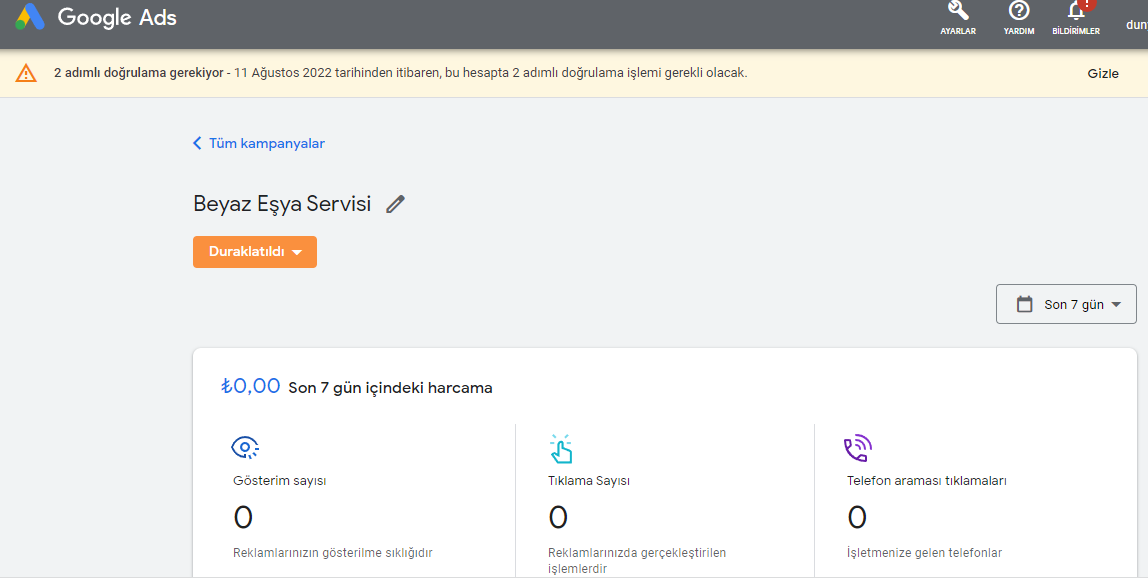Open the Son 7 gün date range dropdown
1148x578 pixels.
1066,304
